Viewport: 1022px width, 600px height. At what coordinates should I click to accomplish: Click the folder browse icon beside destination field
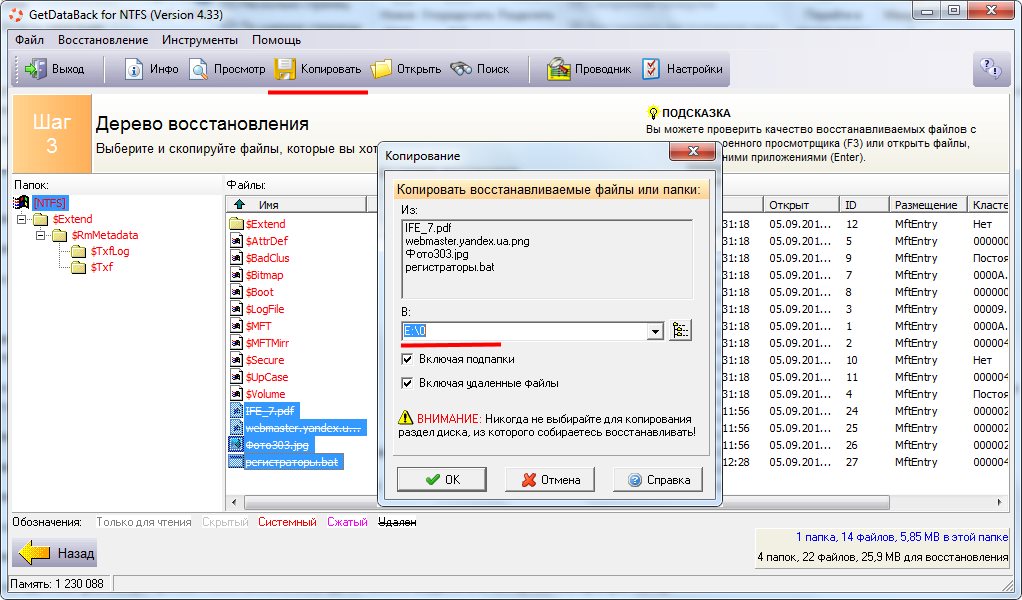tap(680, 330)
